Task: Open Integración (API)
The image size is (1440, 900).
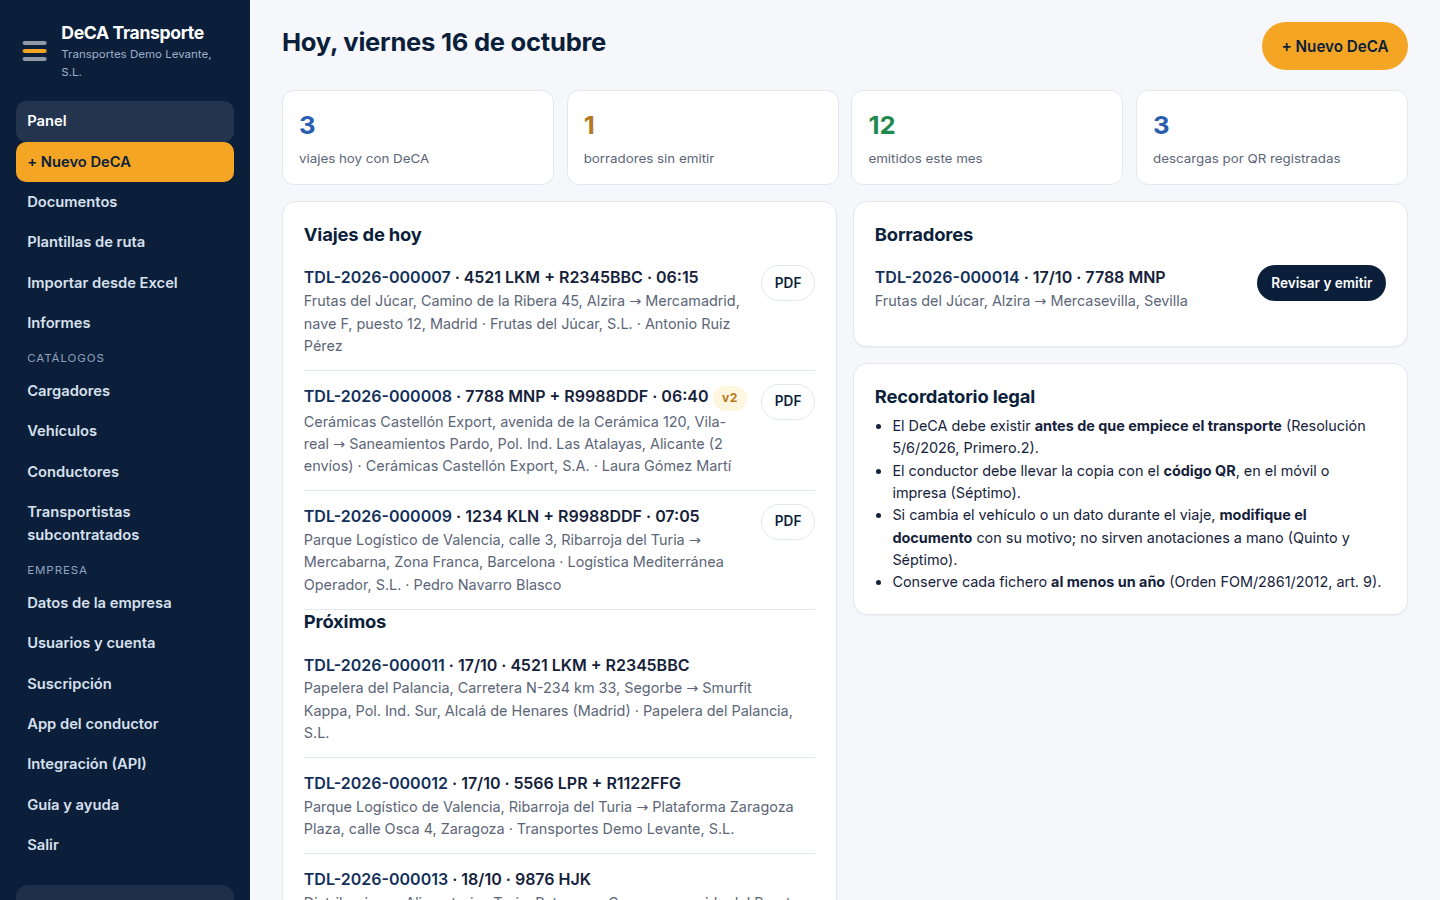Action: tap(125, 764)
